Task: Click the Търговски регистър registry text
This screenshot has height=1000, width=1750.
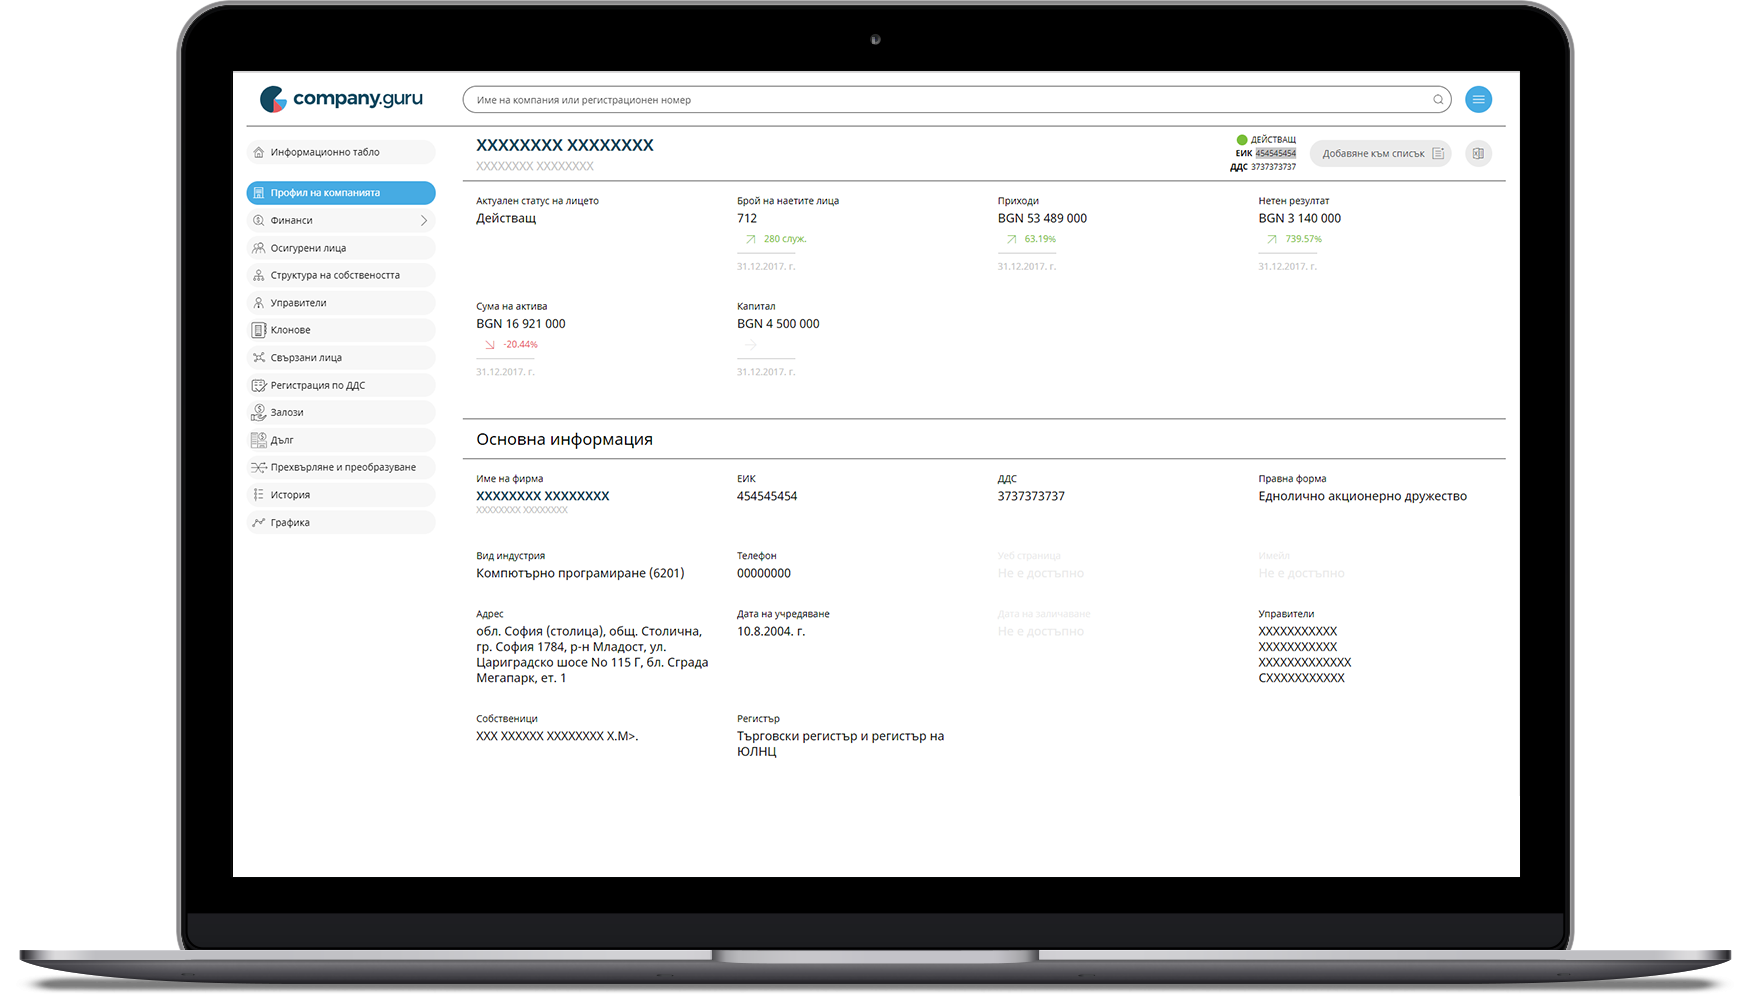Action: pos(840,744)
